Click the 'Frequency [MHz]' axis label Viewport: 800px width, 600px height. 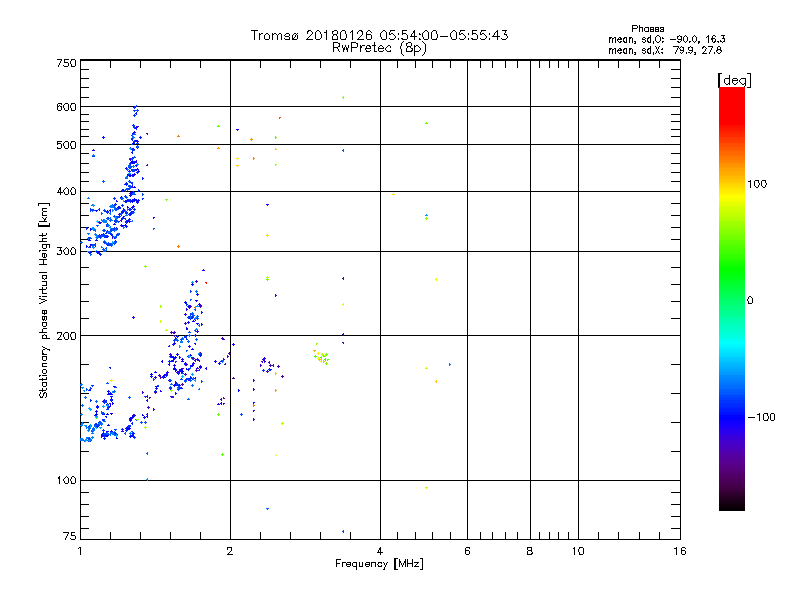379,564
